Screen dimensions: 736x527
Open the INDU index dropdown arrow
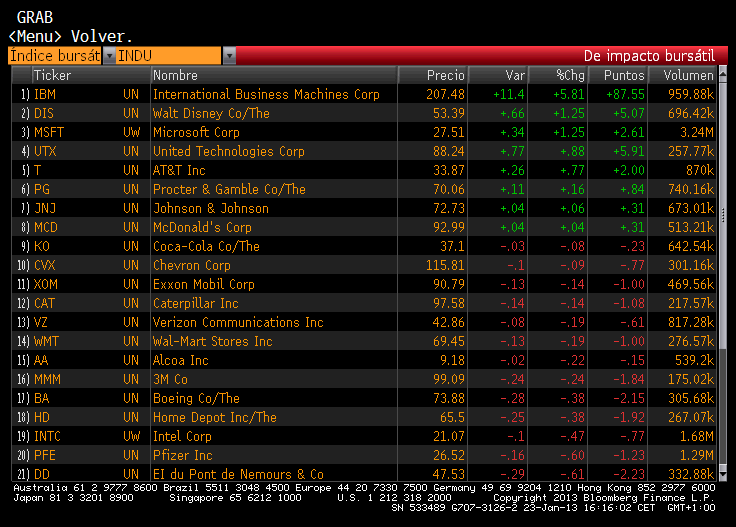point(229,56)
